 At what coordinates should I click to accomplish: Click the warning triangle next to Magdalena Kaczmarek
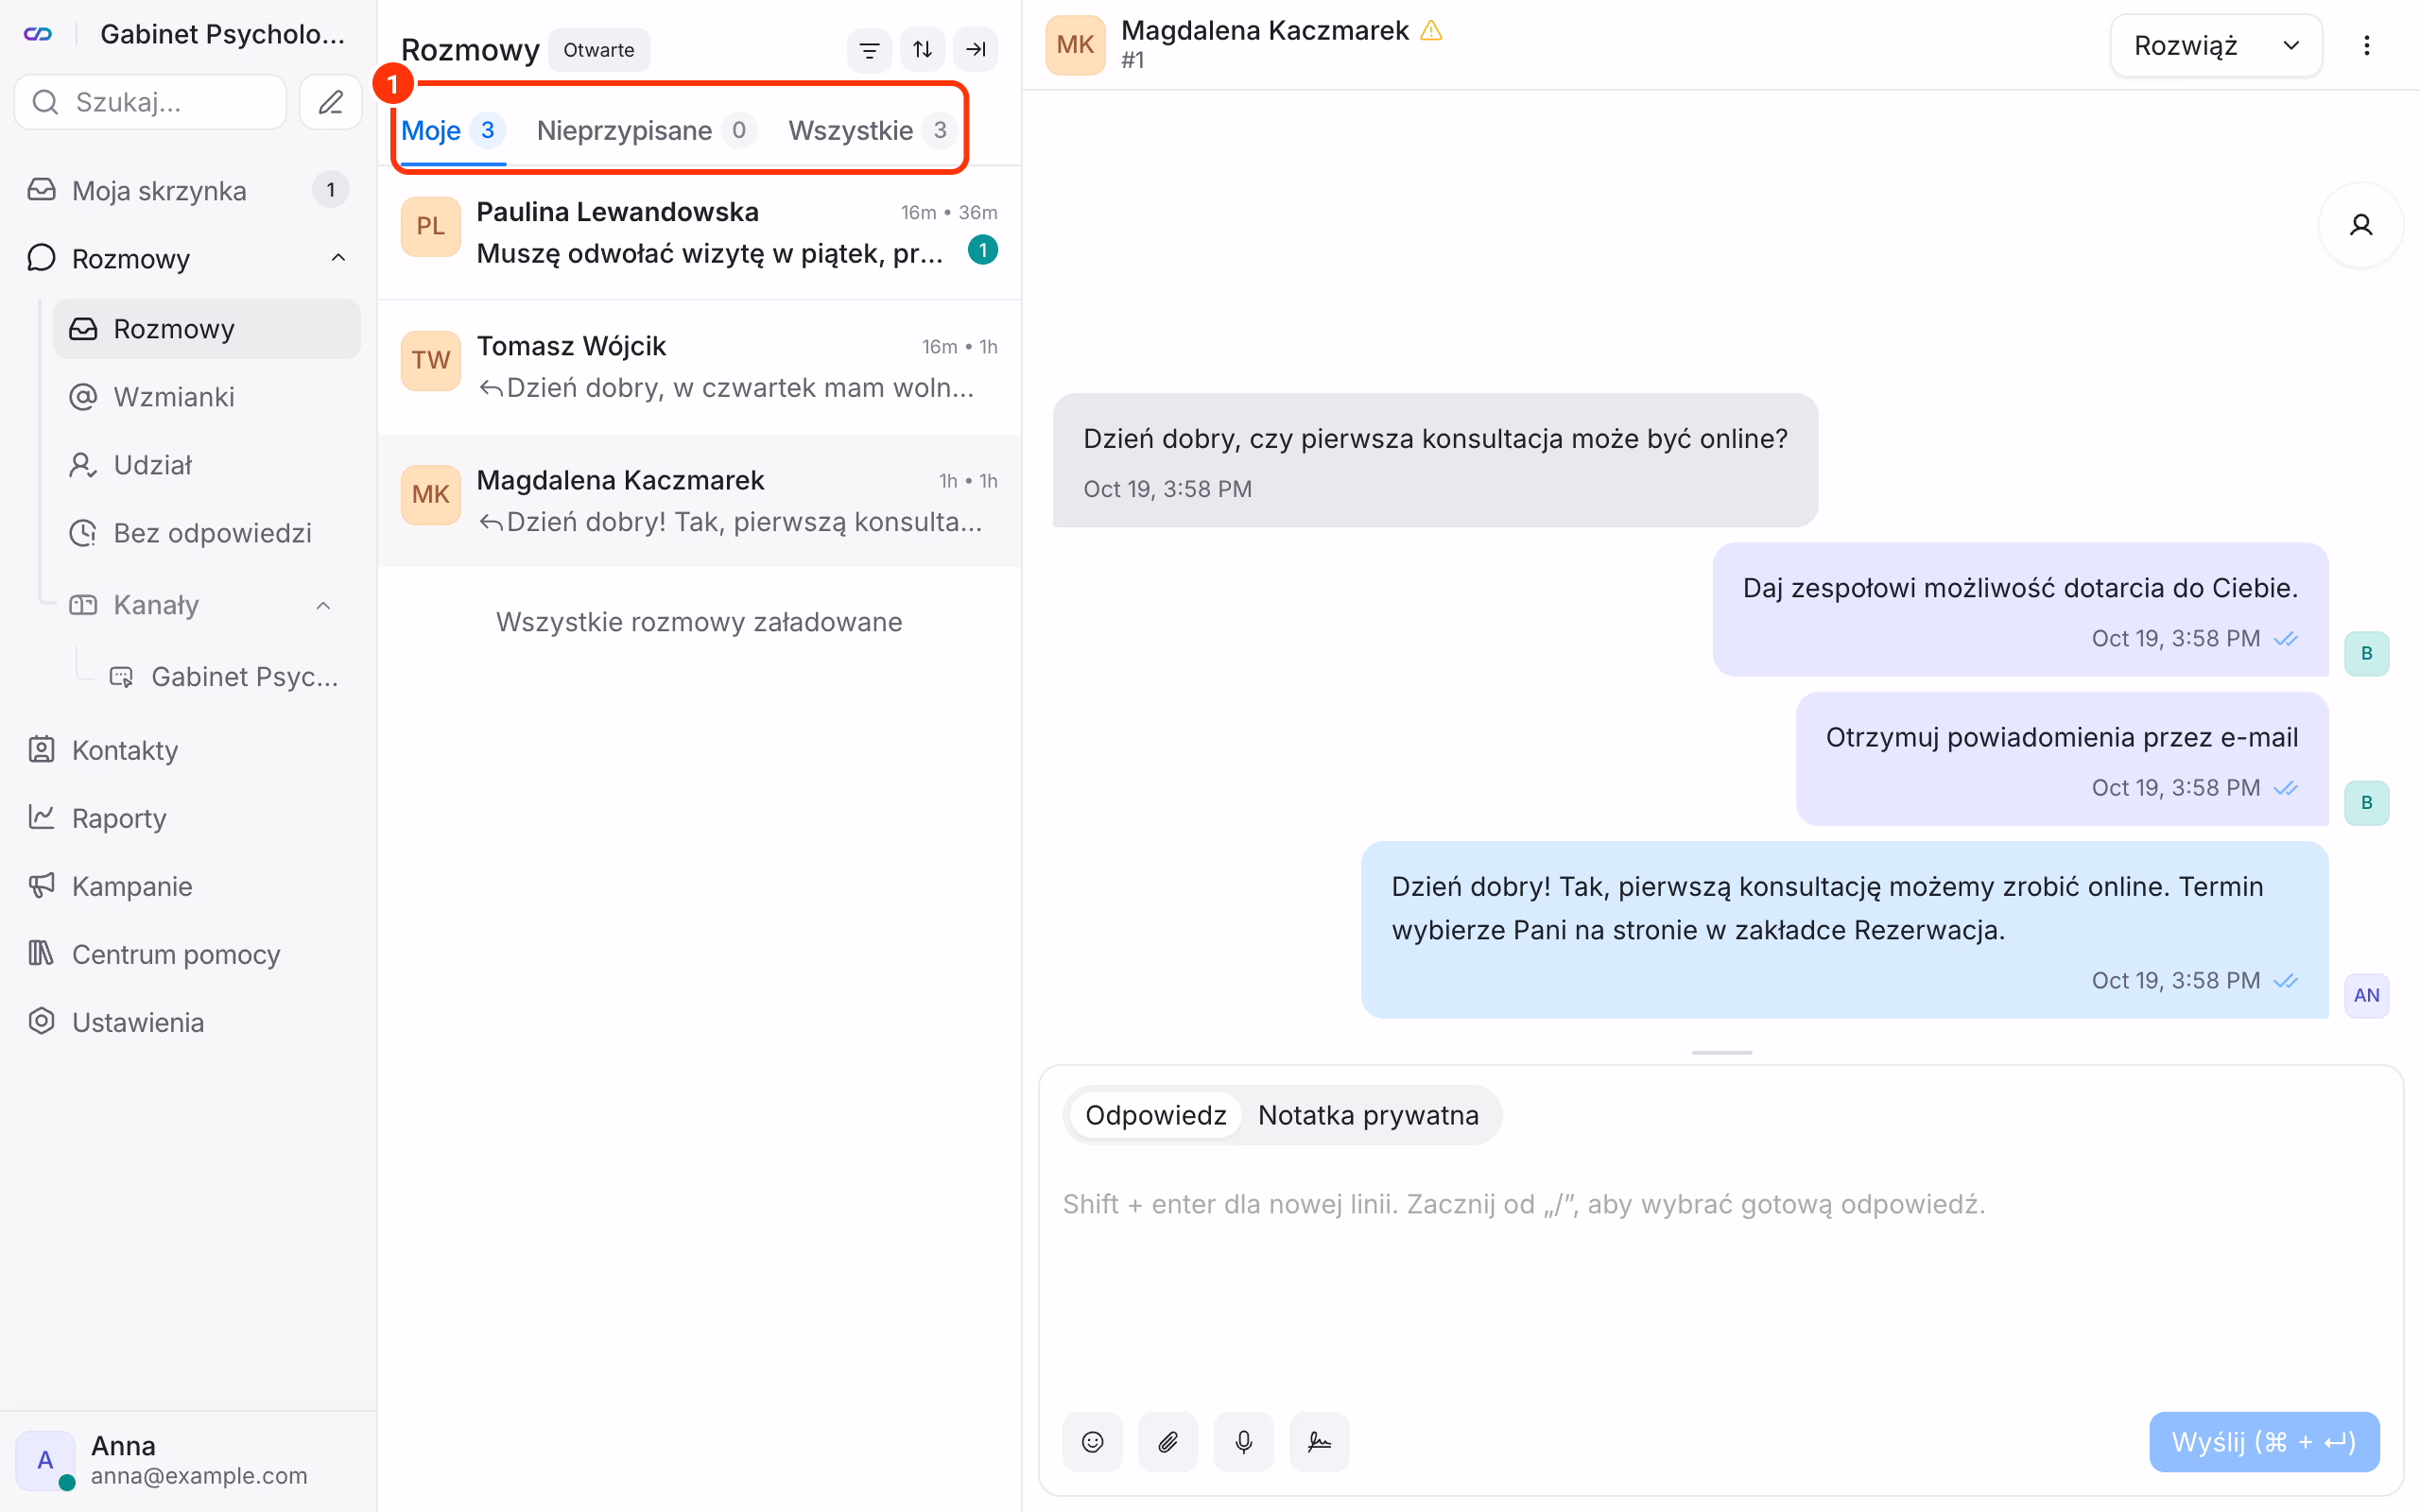click(1431, 31)
